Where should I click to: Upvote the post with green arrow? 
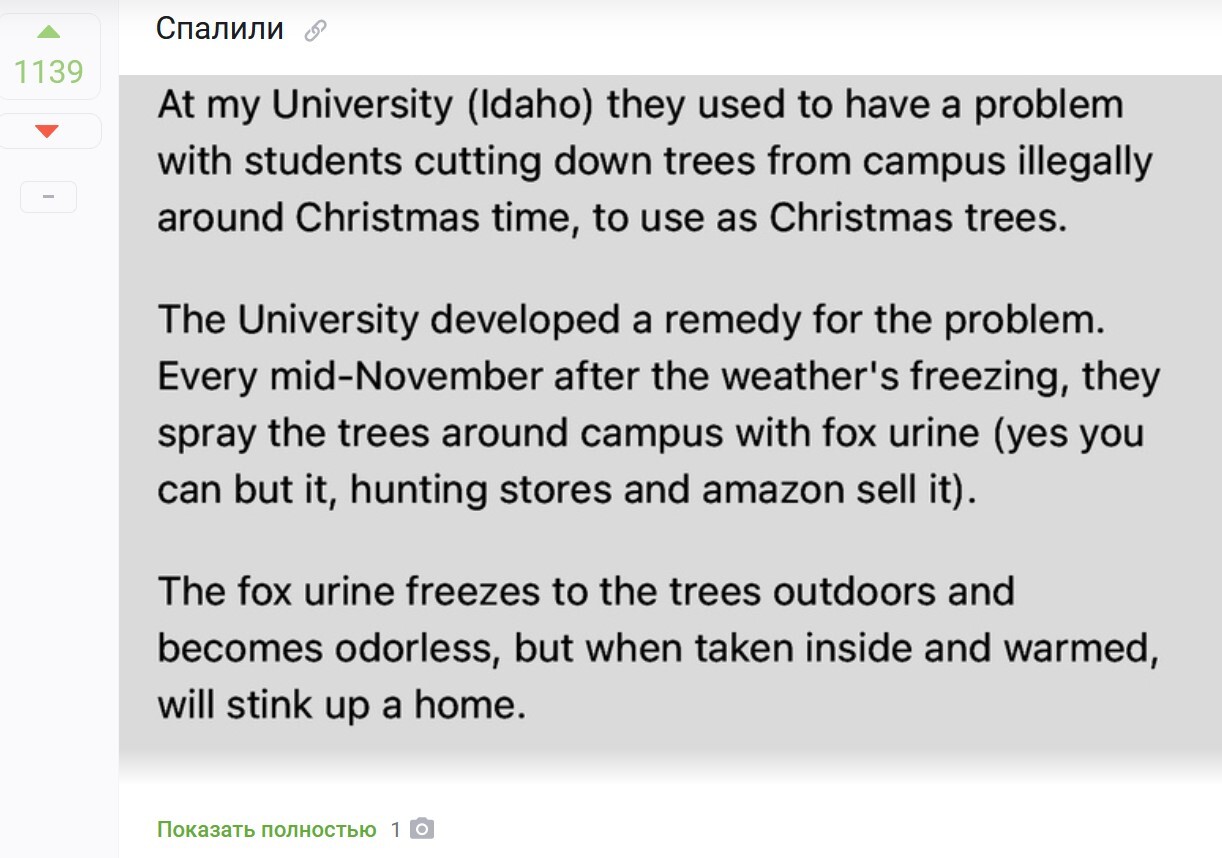click(48, 32)
